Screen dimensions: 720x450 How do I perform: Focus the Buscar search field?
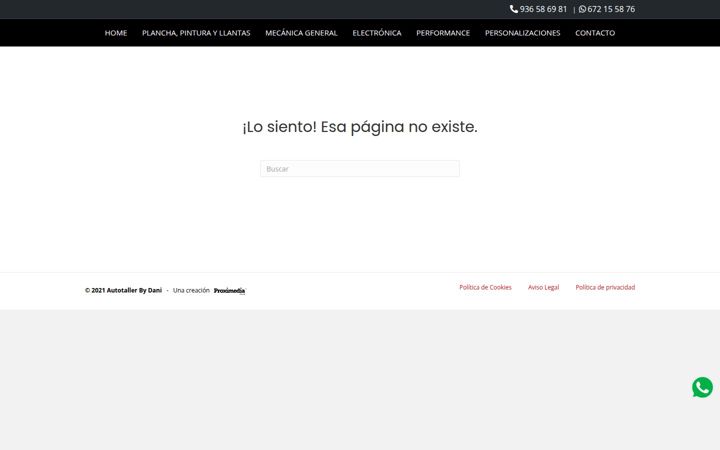pos(360,169)
